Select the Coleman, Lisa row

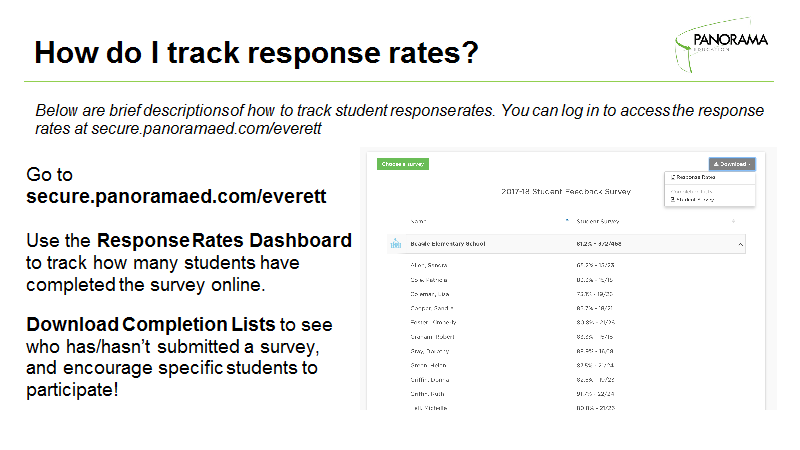tap(566, 294)
